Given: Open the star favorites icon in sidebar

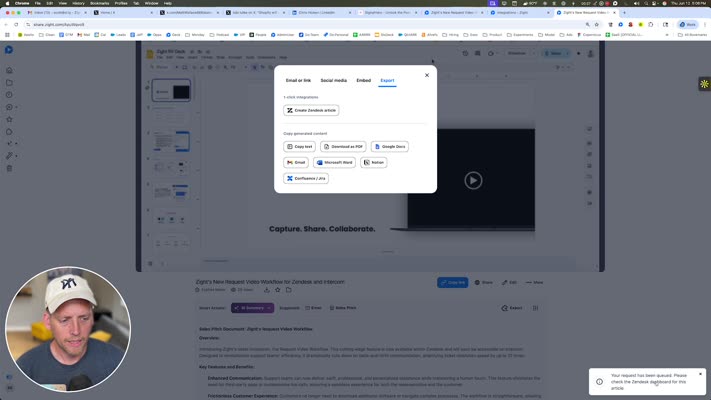Looking at the screenshot, I should tap(9, 119).
